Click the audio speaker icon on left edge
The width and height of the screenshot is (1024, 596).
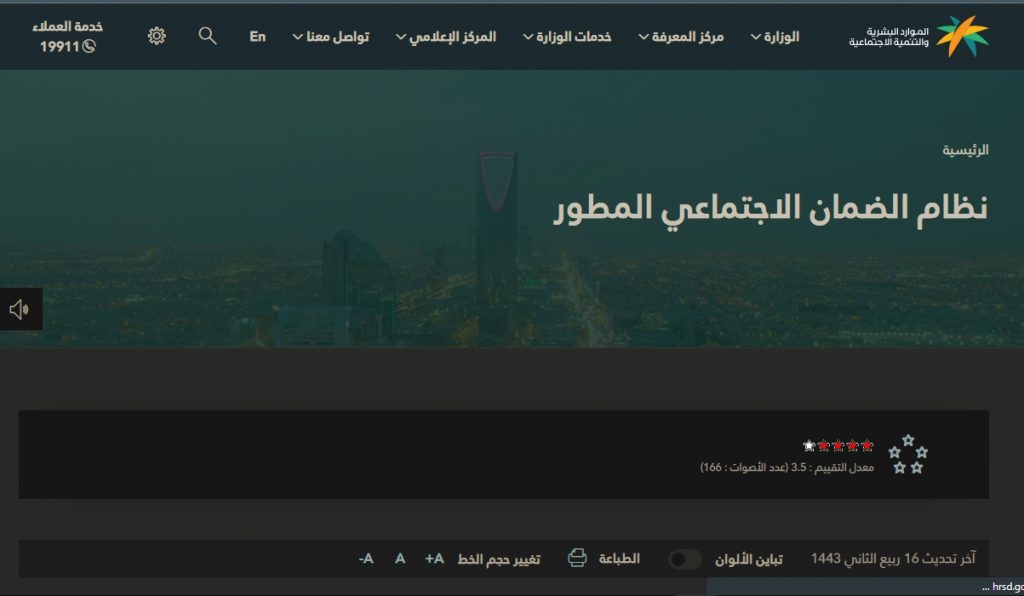20,309
